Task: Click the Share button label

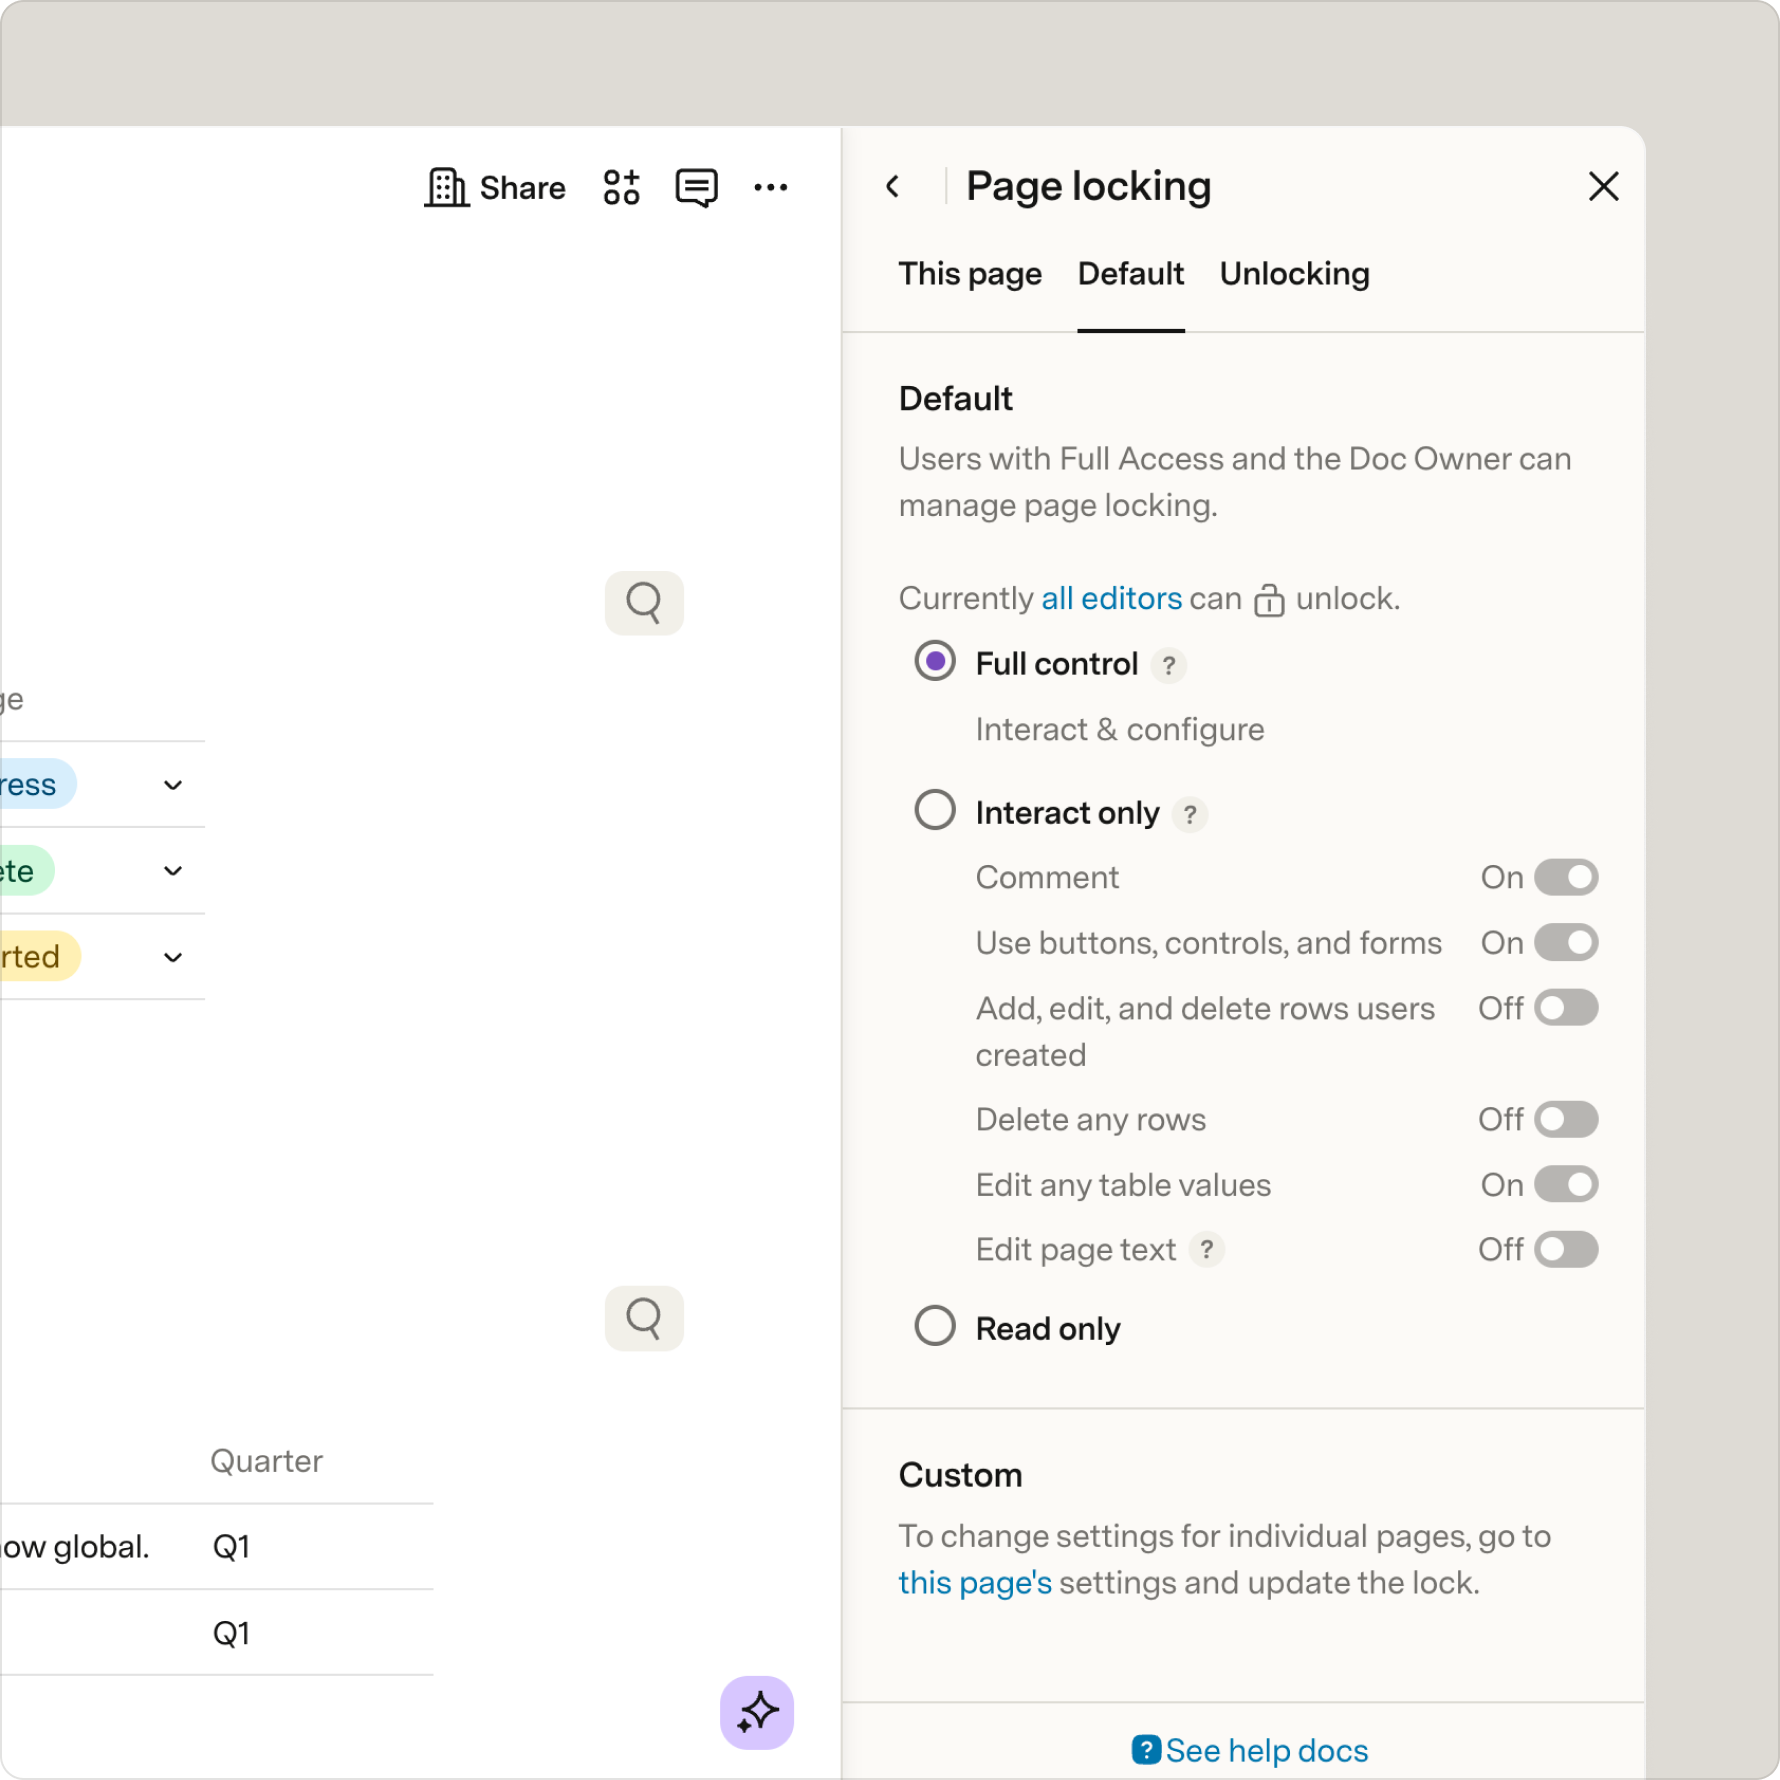Action: coord(522,187)
